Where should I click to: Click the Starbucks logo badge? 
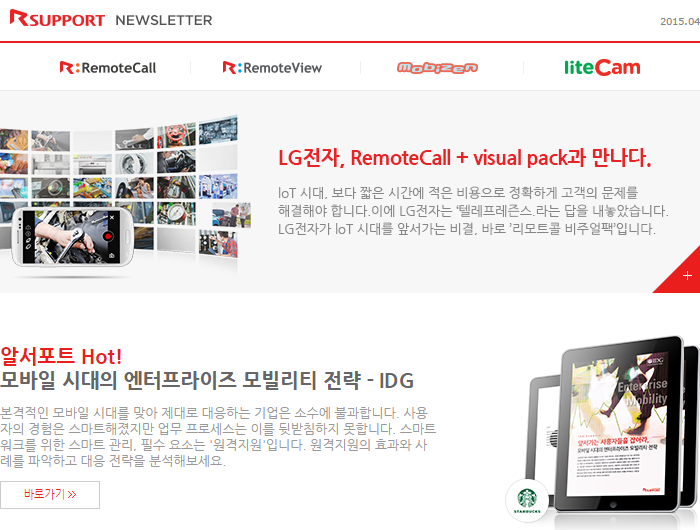point(527,500)
